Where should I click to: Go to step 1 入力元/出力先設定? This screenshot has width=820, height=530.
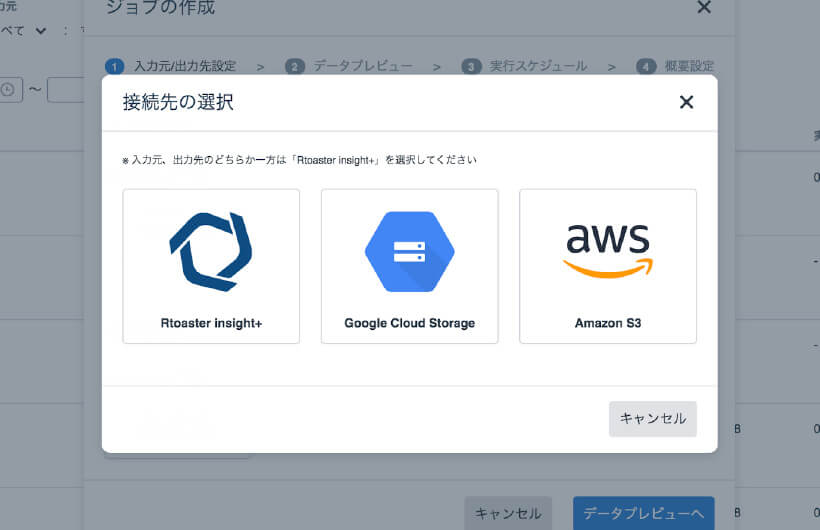(x=170, y=66)
